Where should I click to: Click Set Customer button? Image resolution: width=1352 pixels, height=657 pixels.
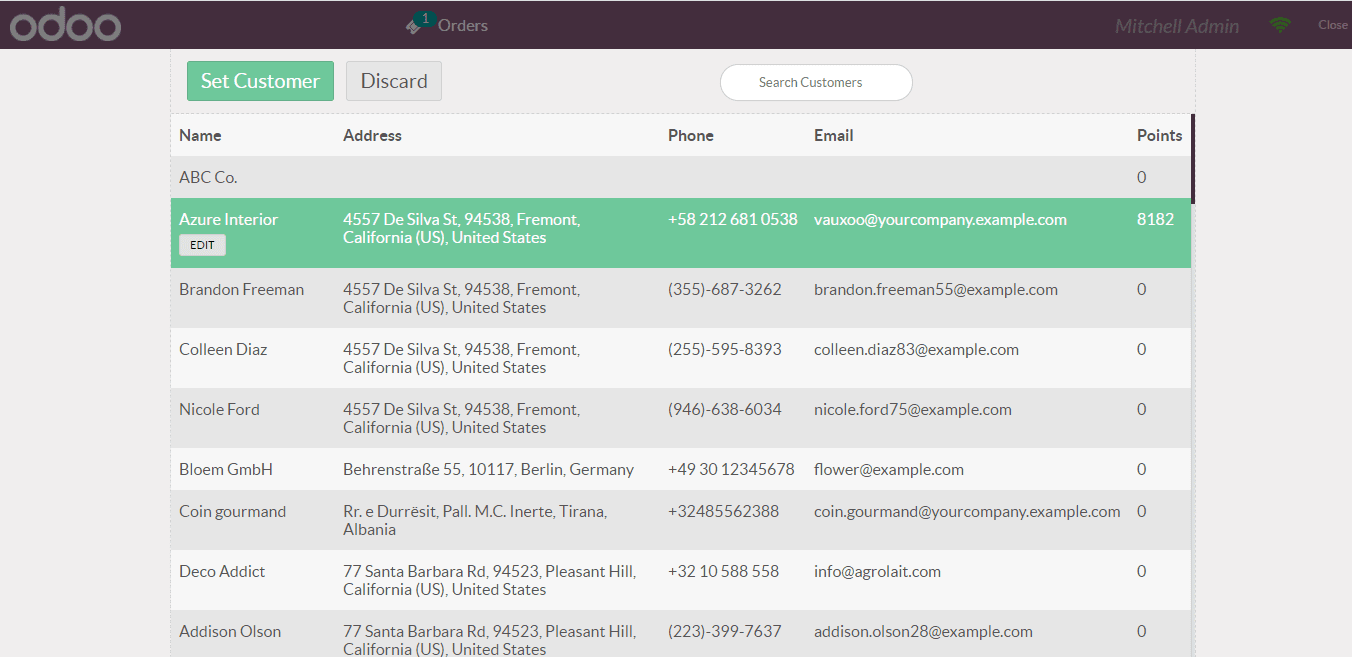tap(260, 81)
